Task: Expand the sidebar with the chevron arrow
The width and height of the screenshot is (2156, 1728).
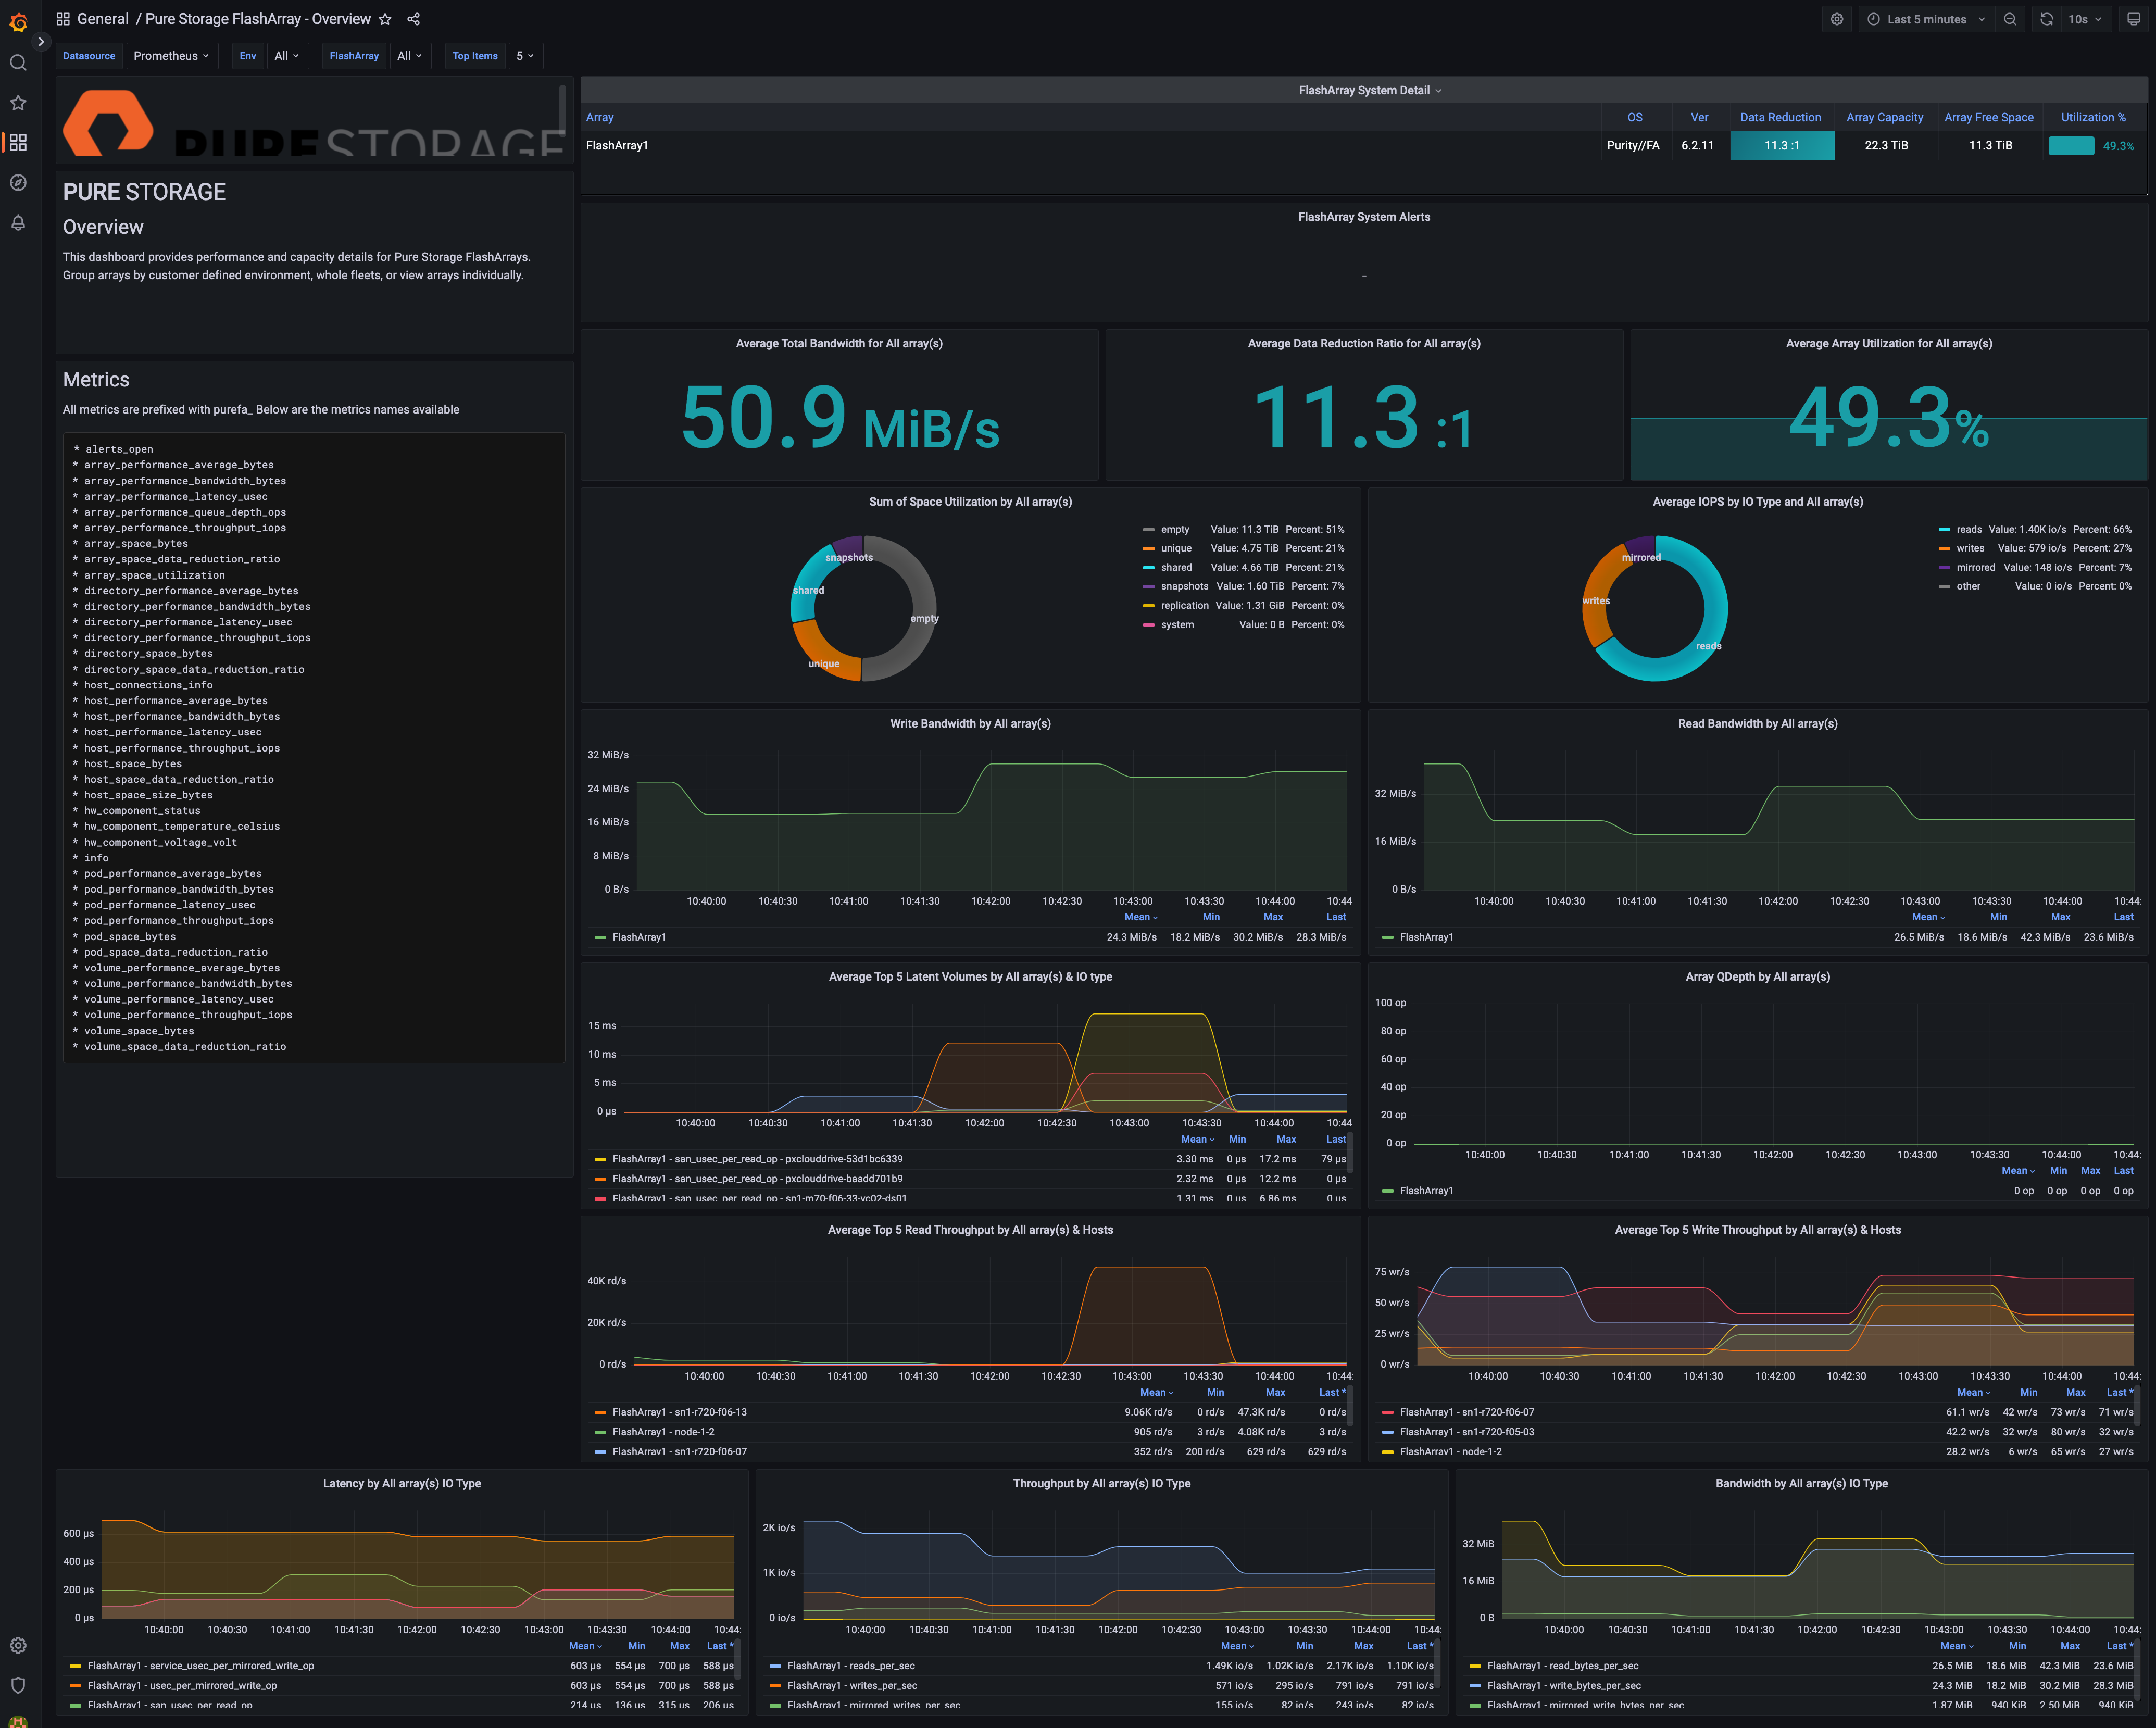Action: click(41, 42)
